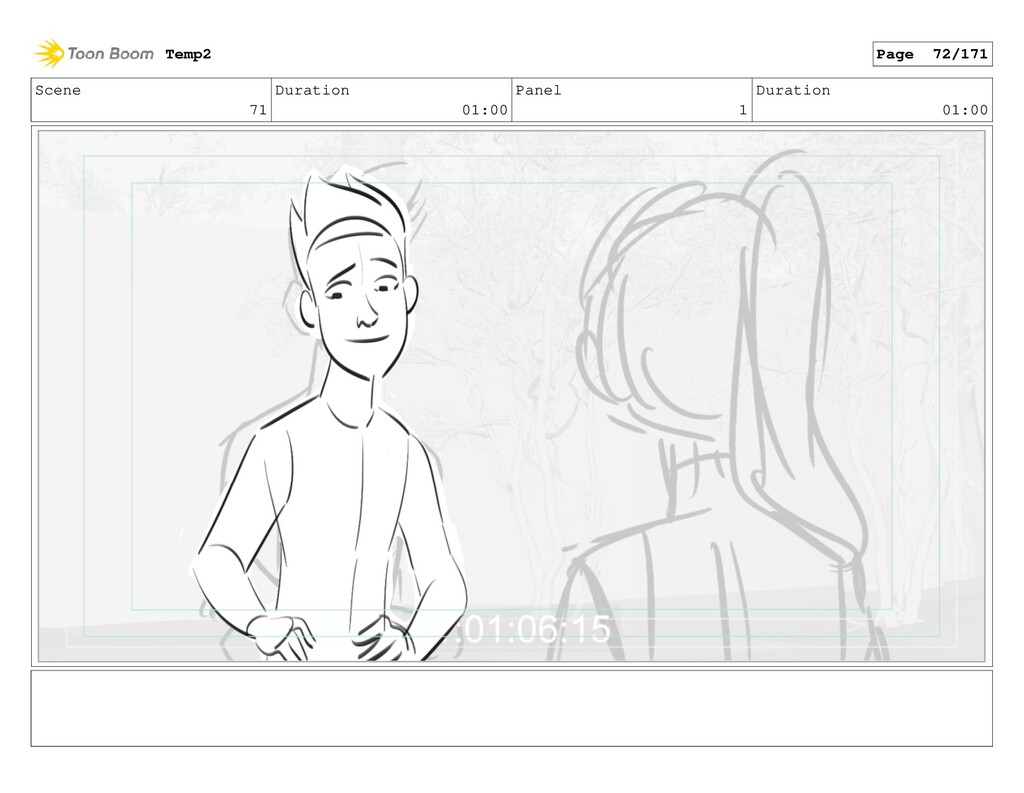Click the scene Duration label beside Scene

pos(312,90)
